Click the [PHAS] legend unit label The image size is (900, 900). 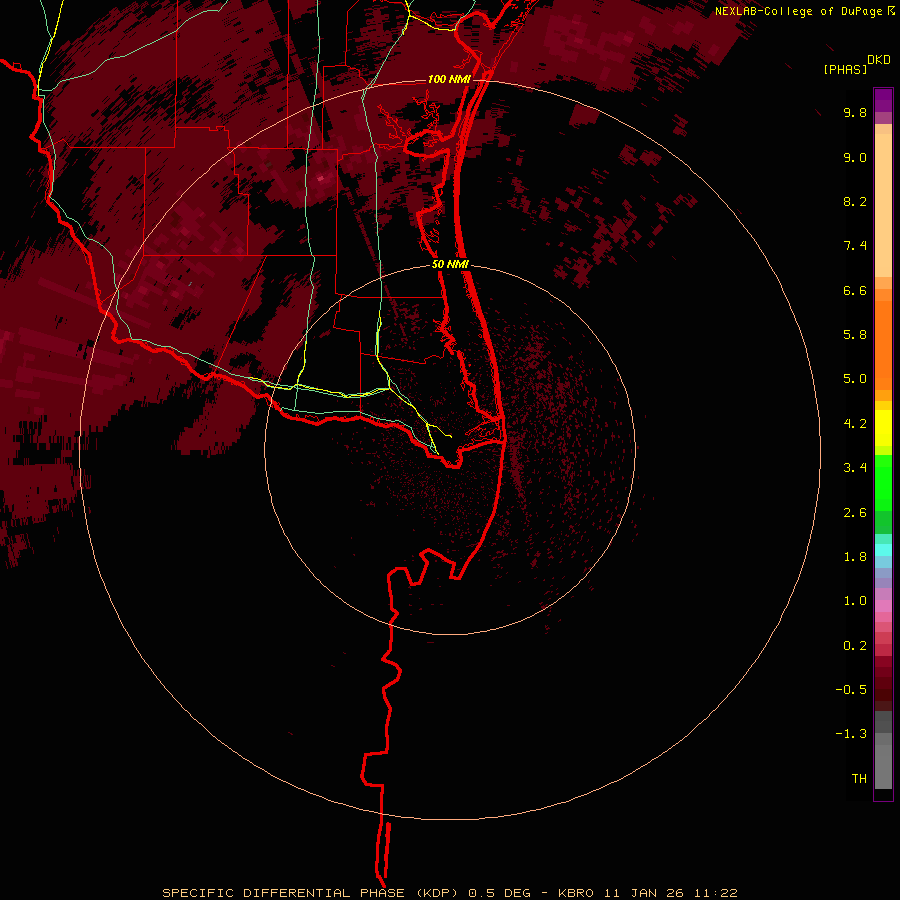[x=845, y=70]
